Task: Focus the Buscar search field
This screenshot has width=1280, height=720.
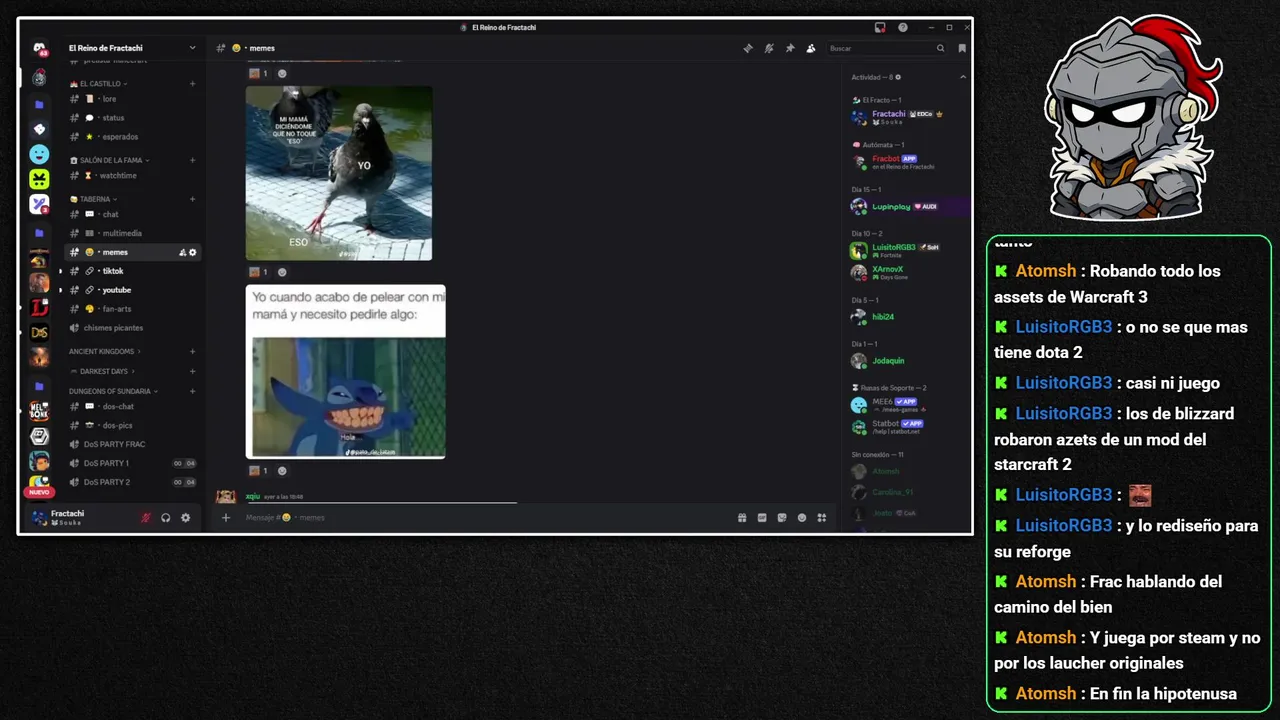Action: pyautogui.click(x=886, y=48)
